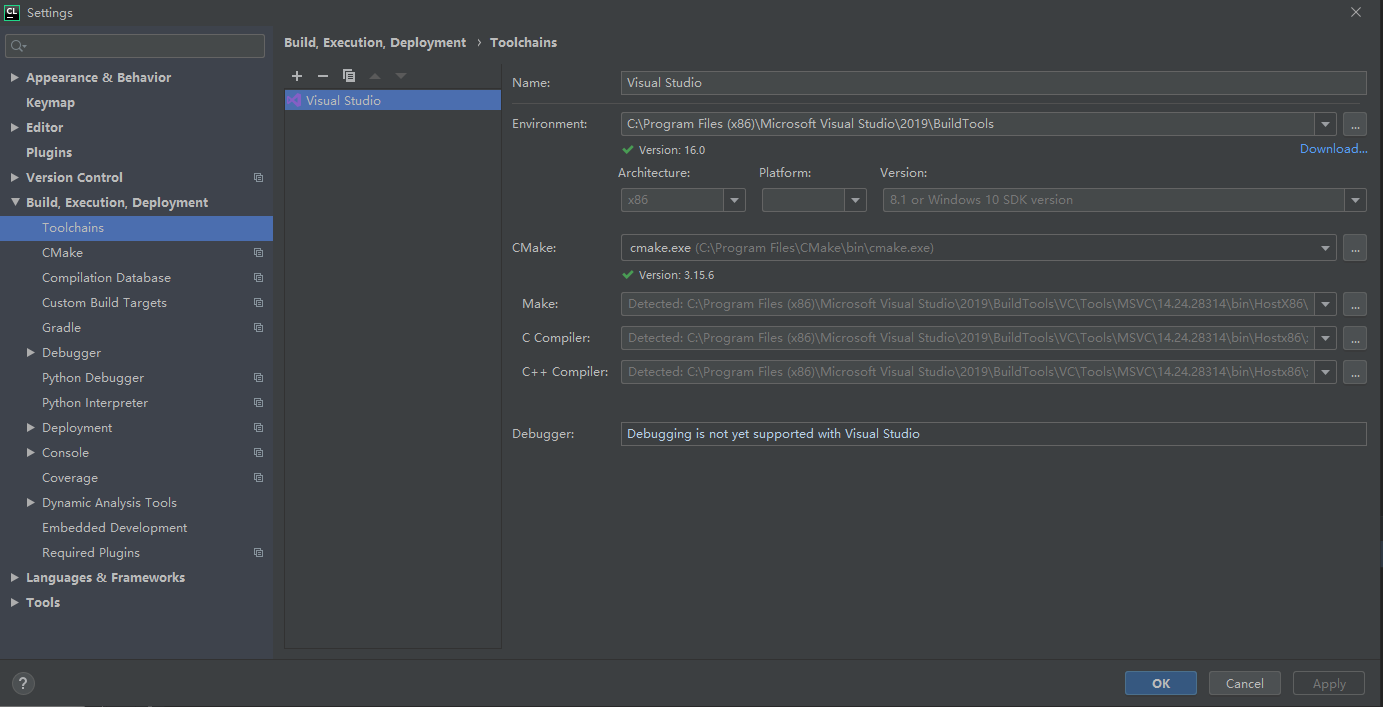Browse Environment path using its ellipsis button

[x=1355, y=124]
